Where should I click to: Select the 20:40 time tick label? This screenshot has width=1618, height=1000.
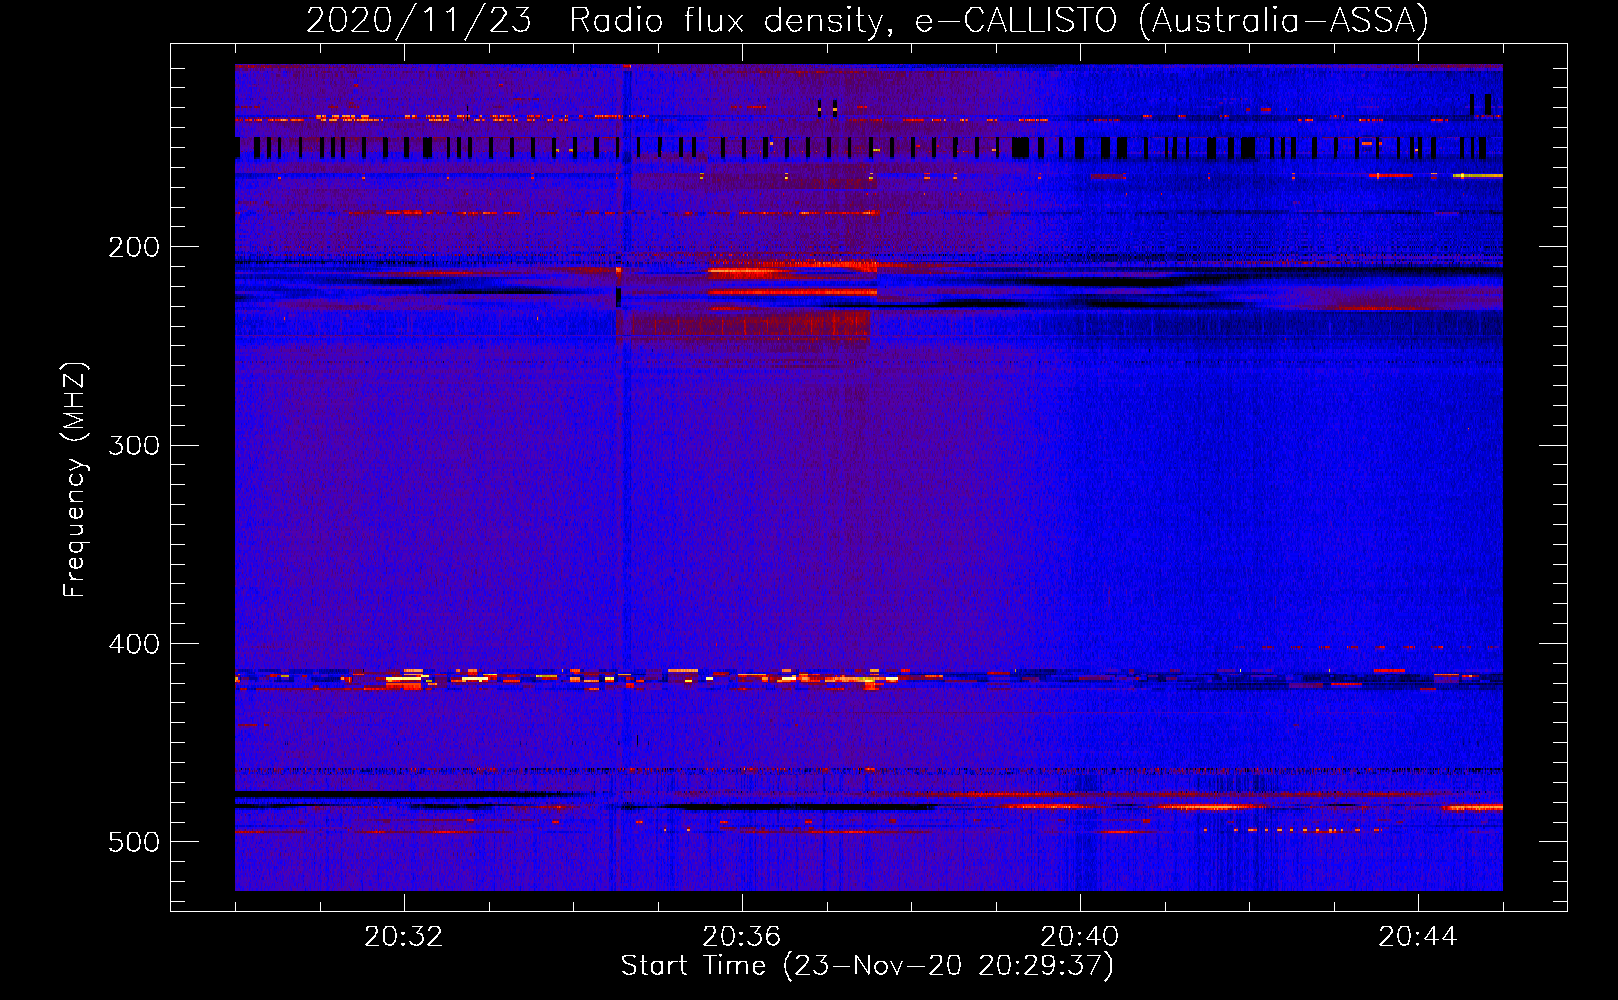tap(1079, 937)
